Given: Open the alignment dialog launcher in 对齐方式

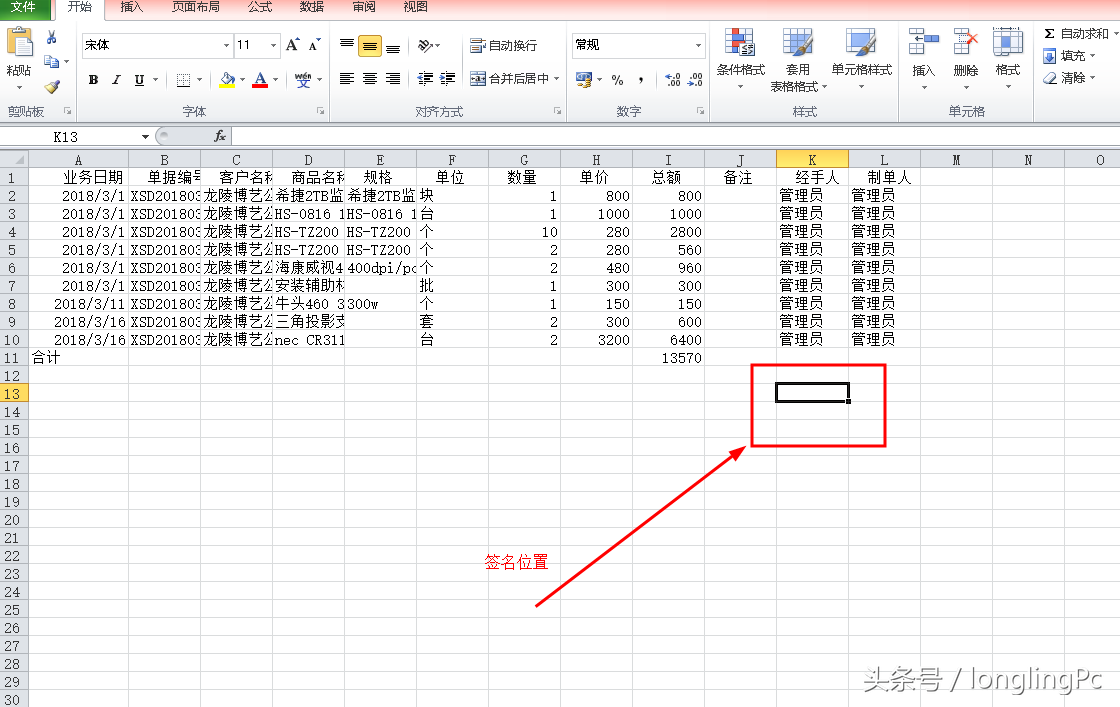Looking at the screenshot, I should pos(557,111).
